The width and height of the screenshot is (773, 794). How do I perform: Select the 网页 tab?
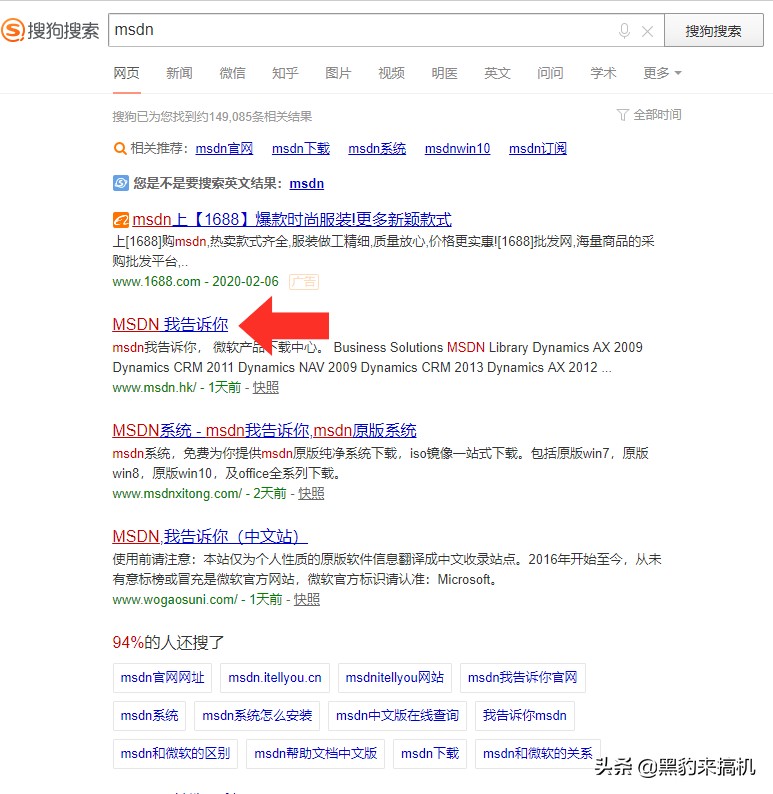(126, 73)
